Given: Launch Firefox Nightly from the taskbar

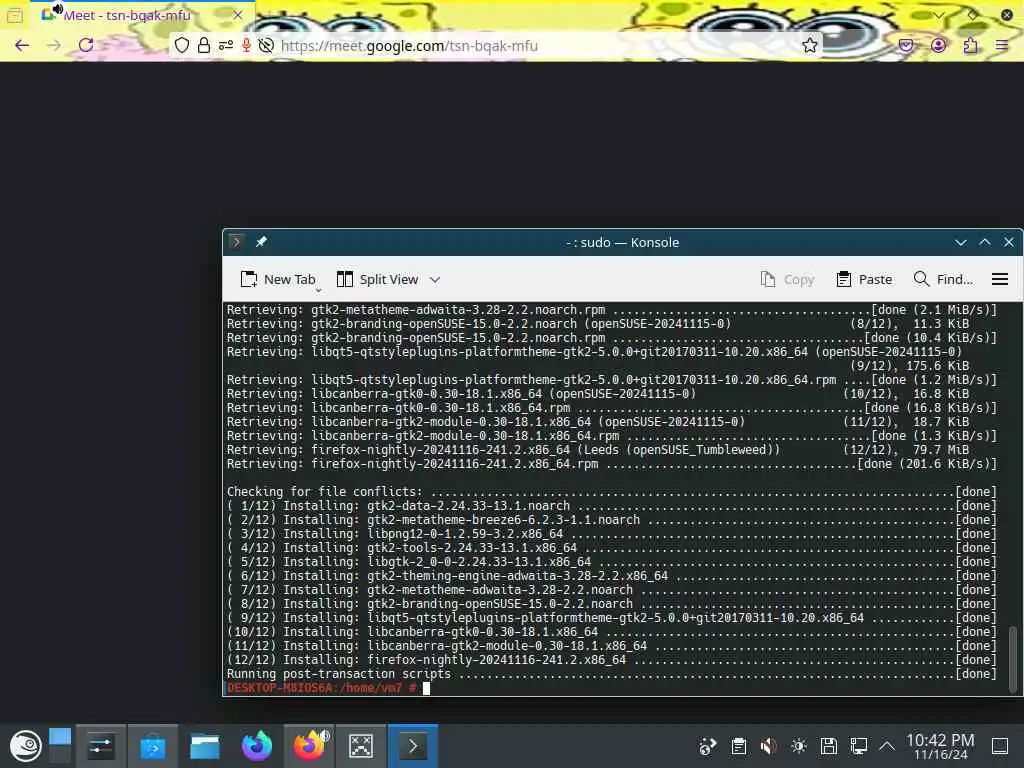Looking at the screenshot, I should click(257, 746).
